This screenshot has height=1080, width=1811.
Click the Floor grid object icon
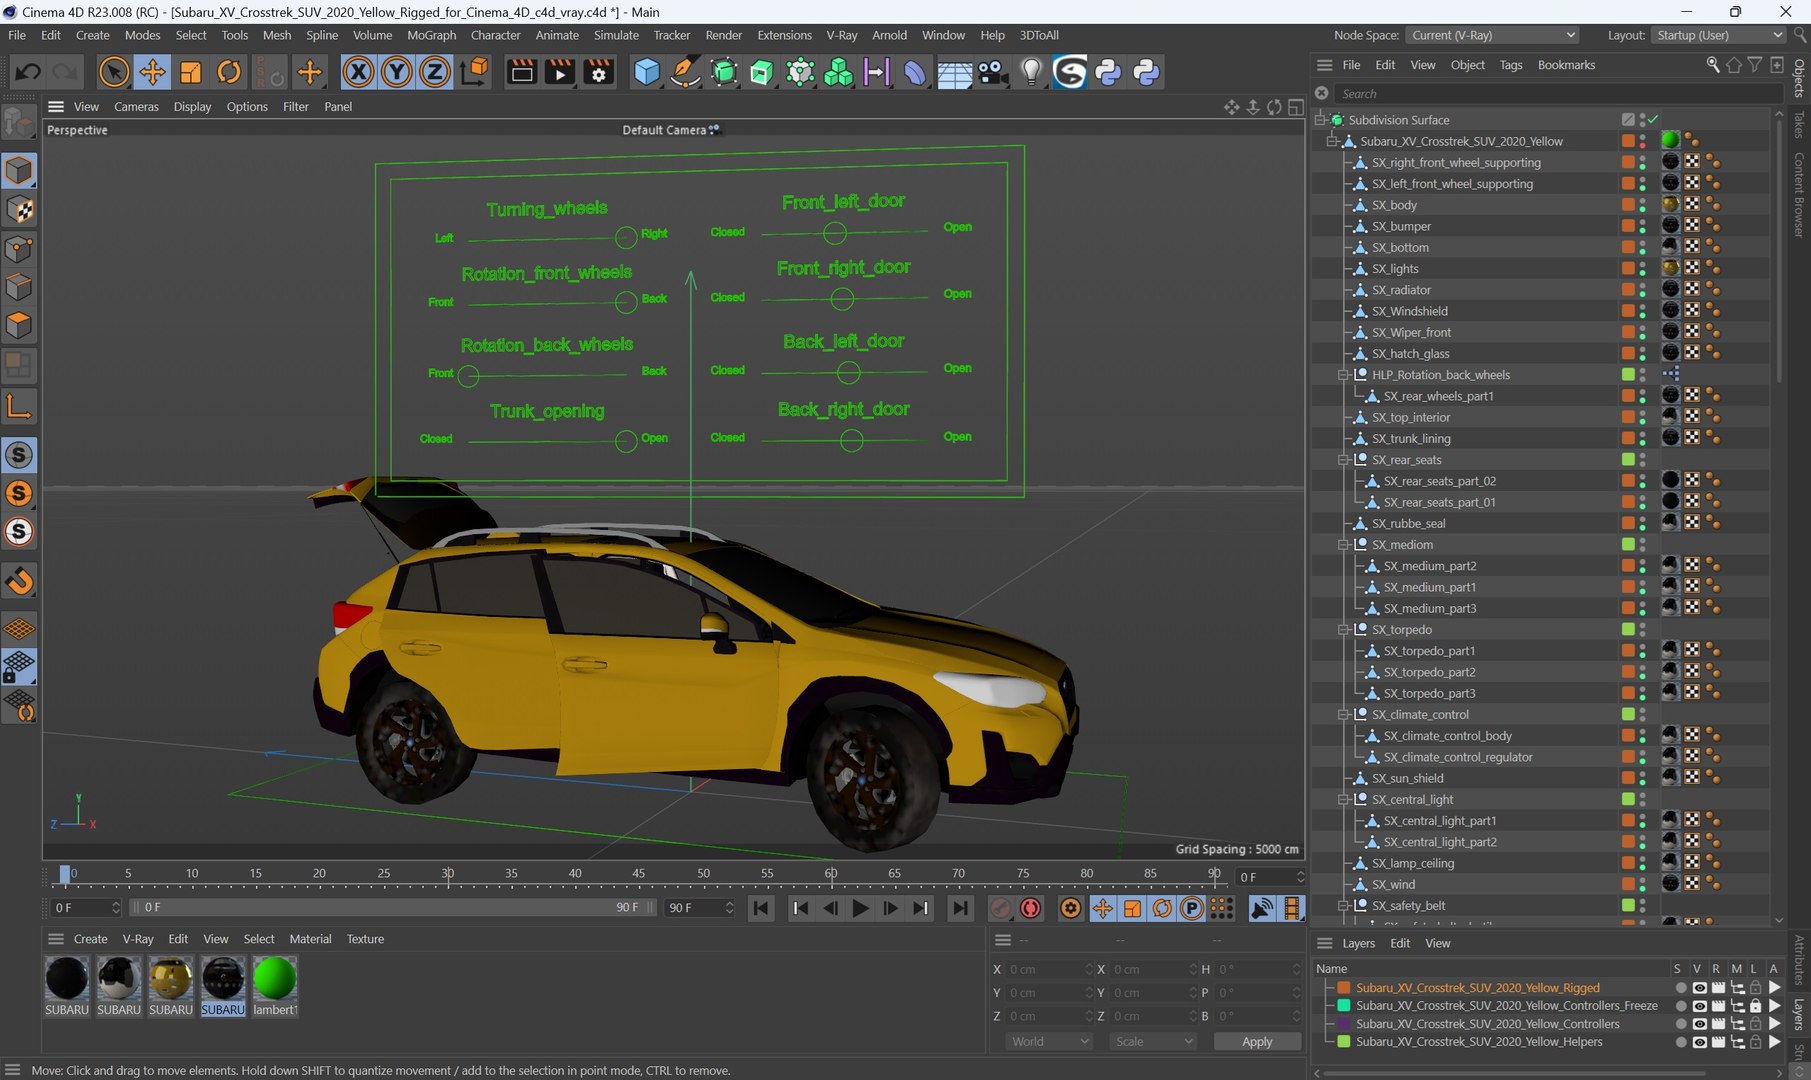[x=954, y=72]
